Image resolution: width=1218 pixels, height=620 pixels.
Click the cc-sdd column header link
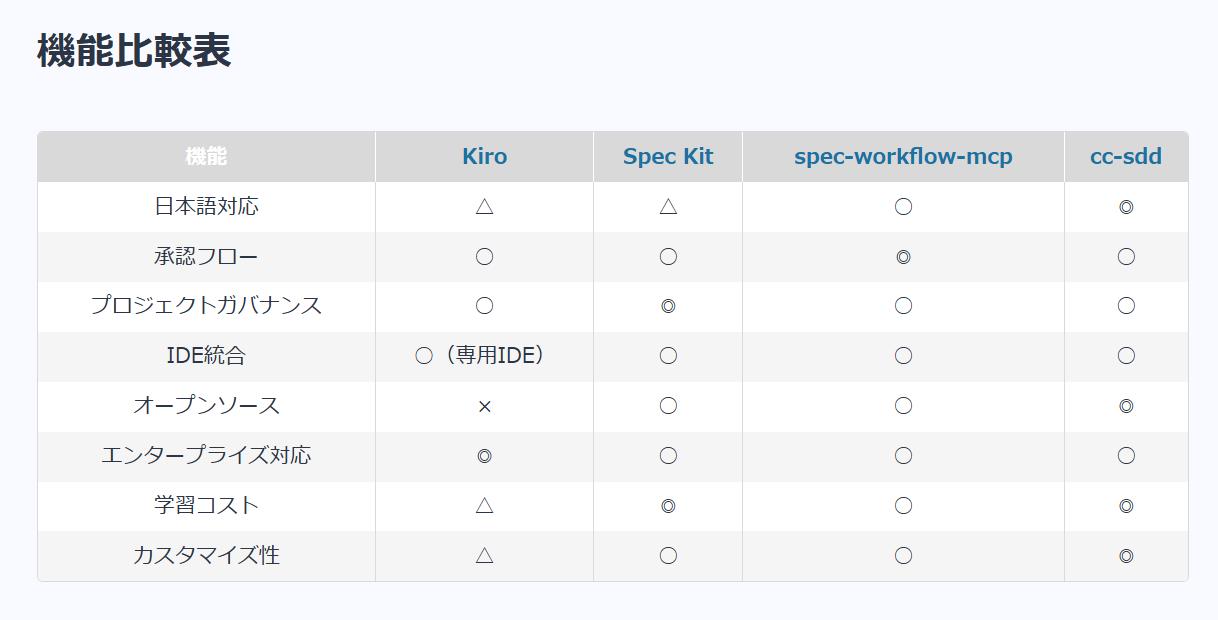[1126, 157]
